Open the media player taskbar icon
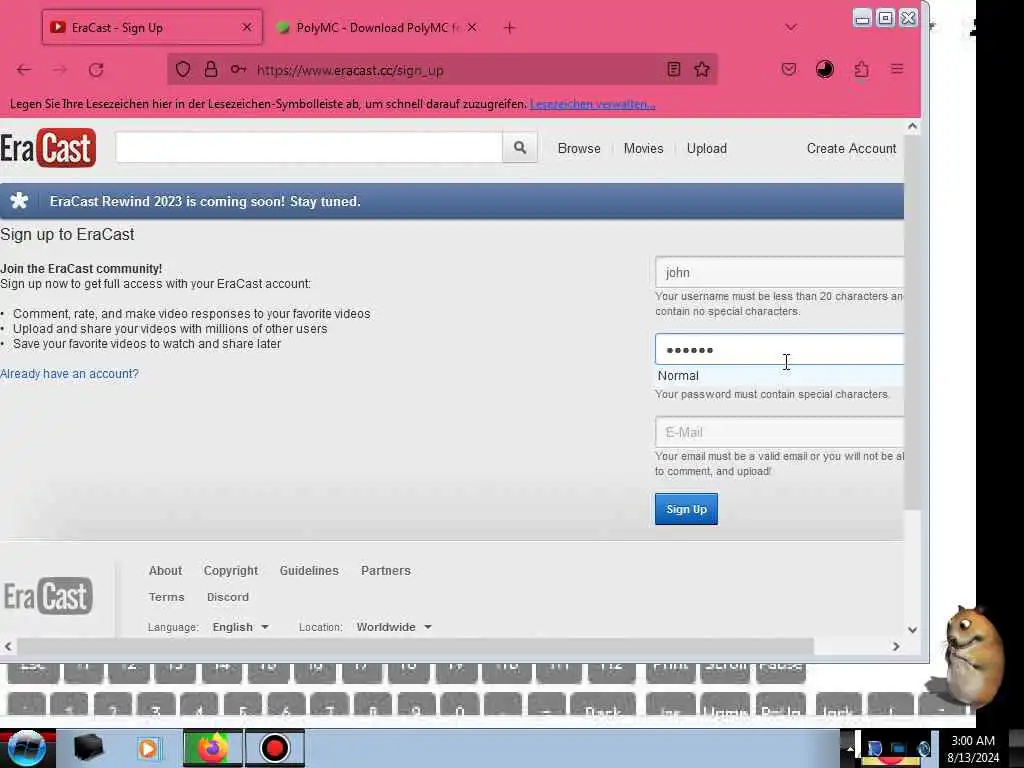Viewport: 1024px width, 768px height. [x=148, y=748]
